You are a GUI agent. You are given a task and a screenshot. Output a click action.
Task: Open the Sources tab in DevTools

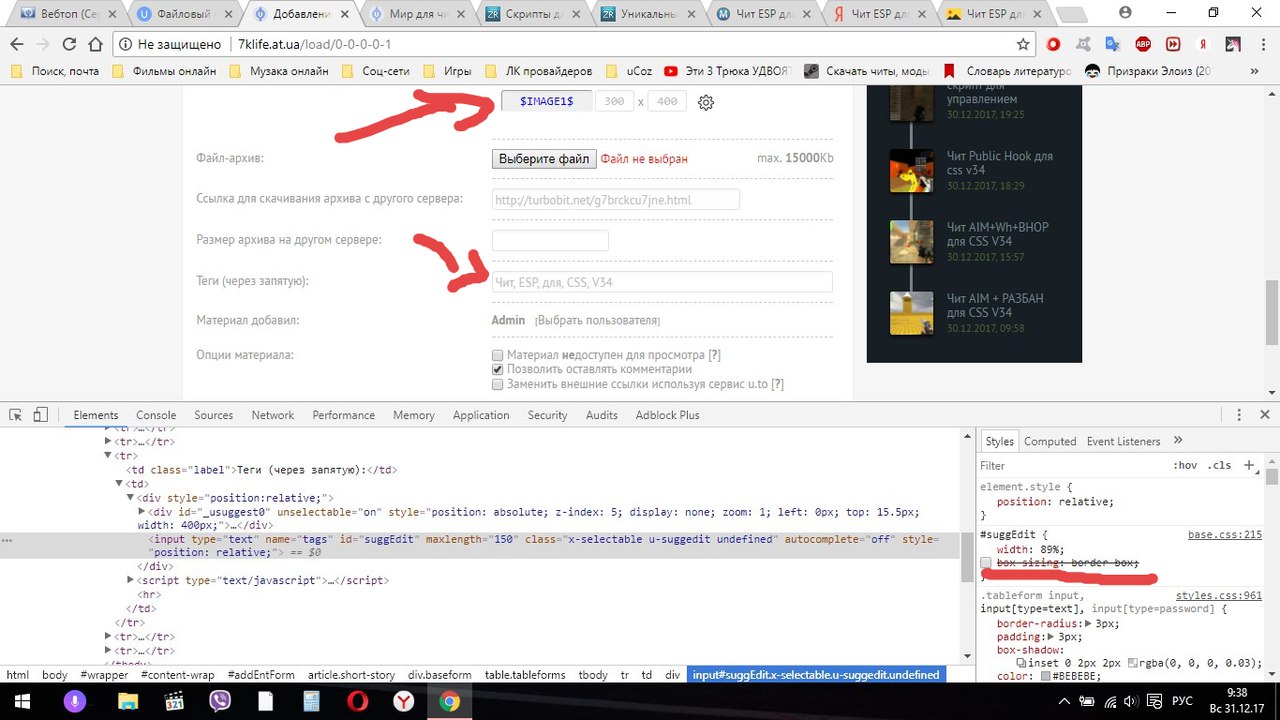[214, 415]
